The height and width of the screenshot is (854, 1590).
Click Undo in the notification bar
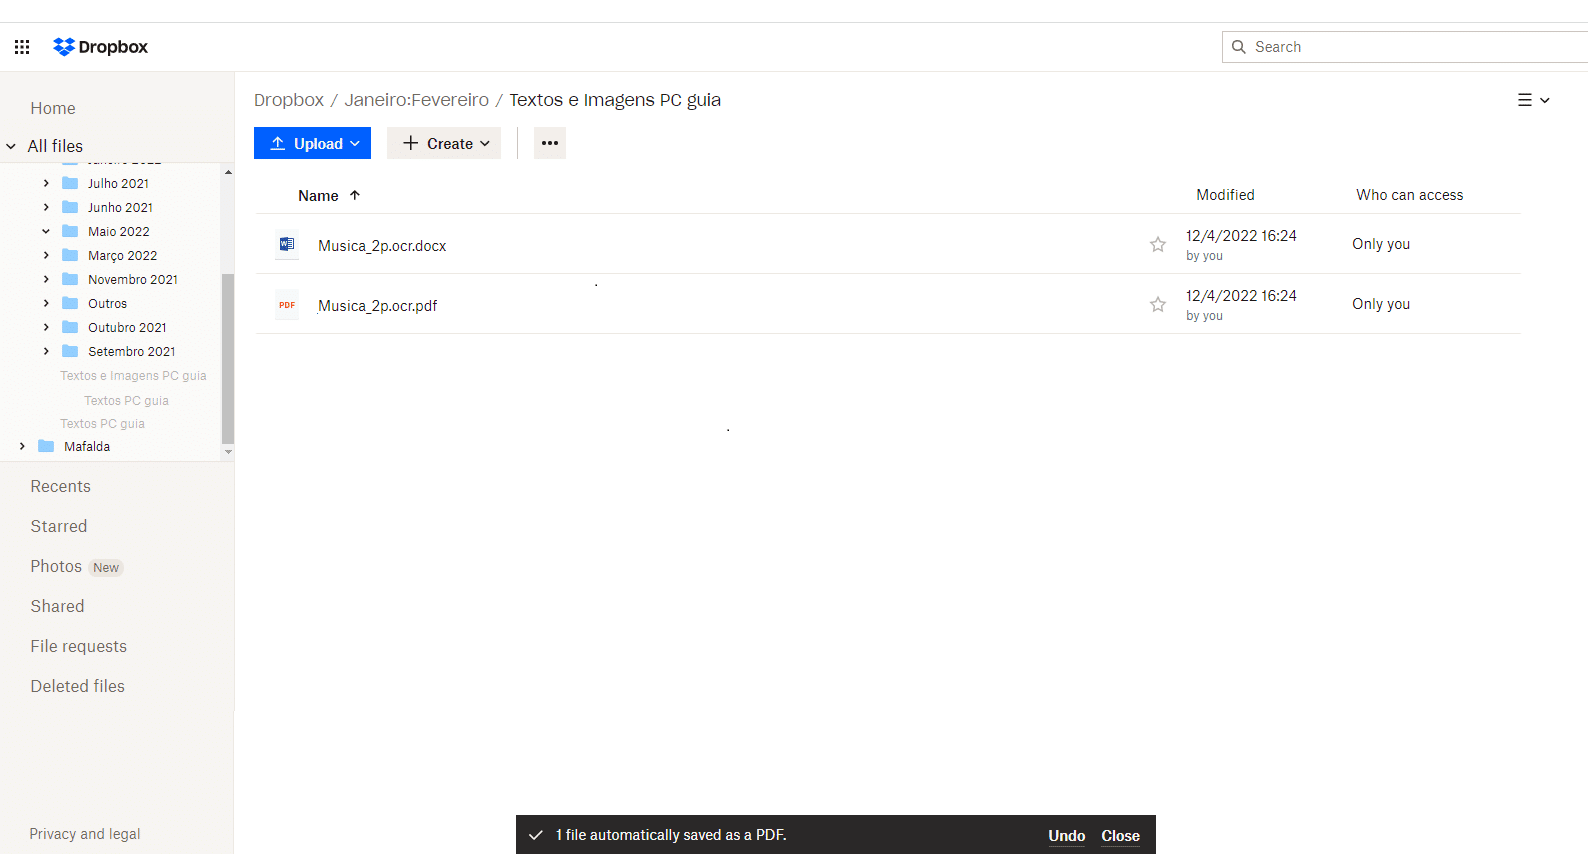[1066, 836]
